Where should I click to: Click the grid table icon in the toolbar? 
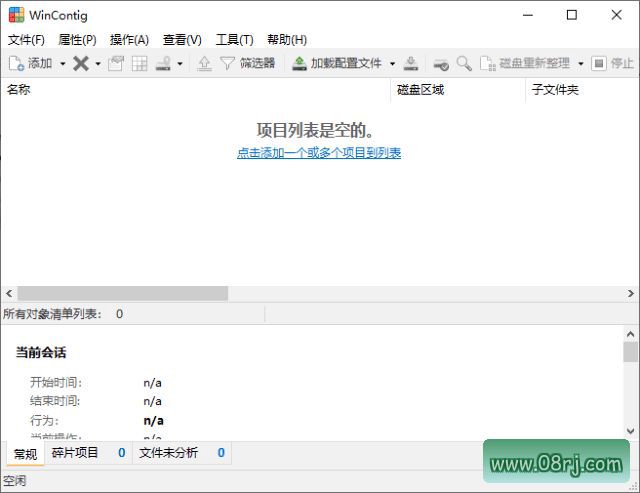pos(140,63)
